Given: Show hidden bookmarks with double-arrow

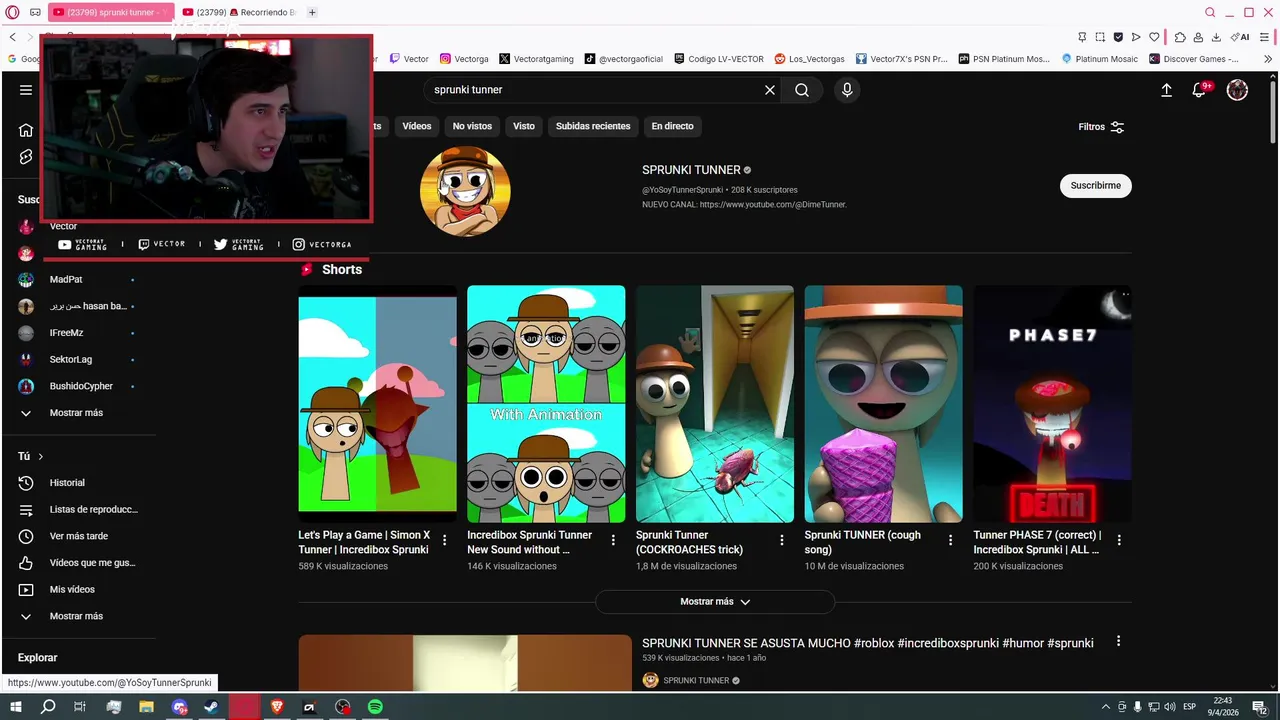Looking at the screenshot, I should (x=1269, y=59).
